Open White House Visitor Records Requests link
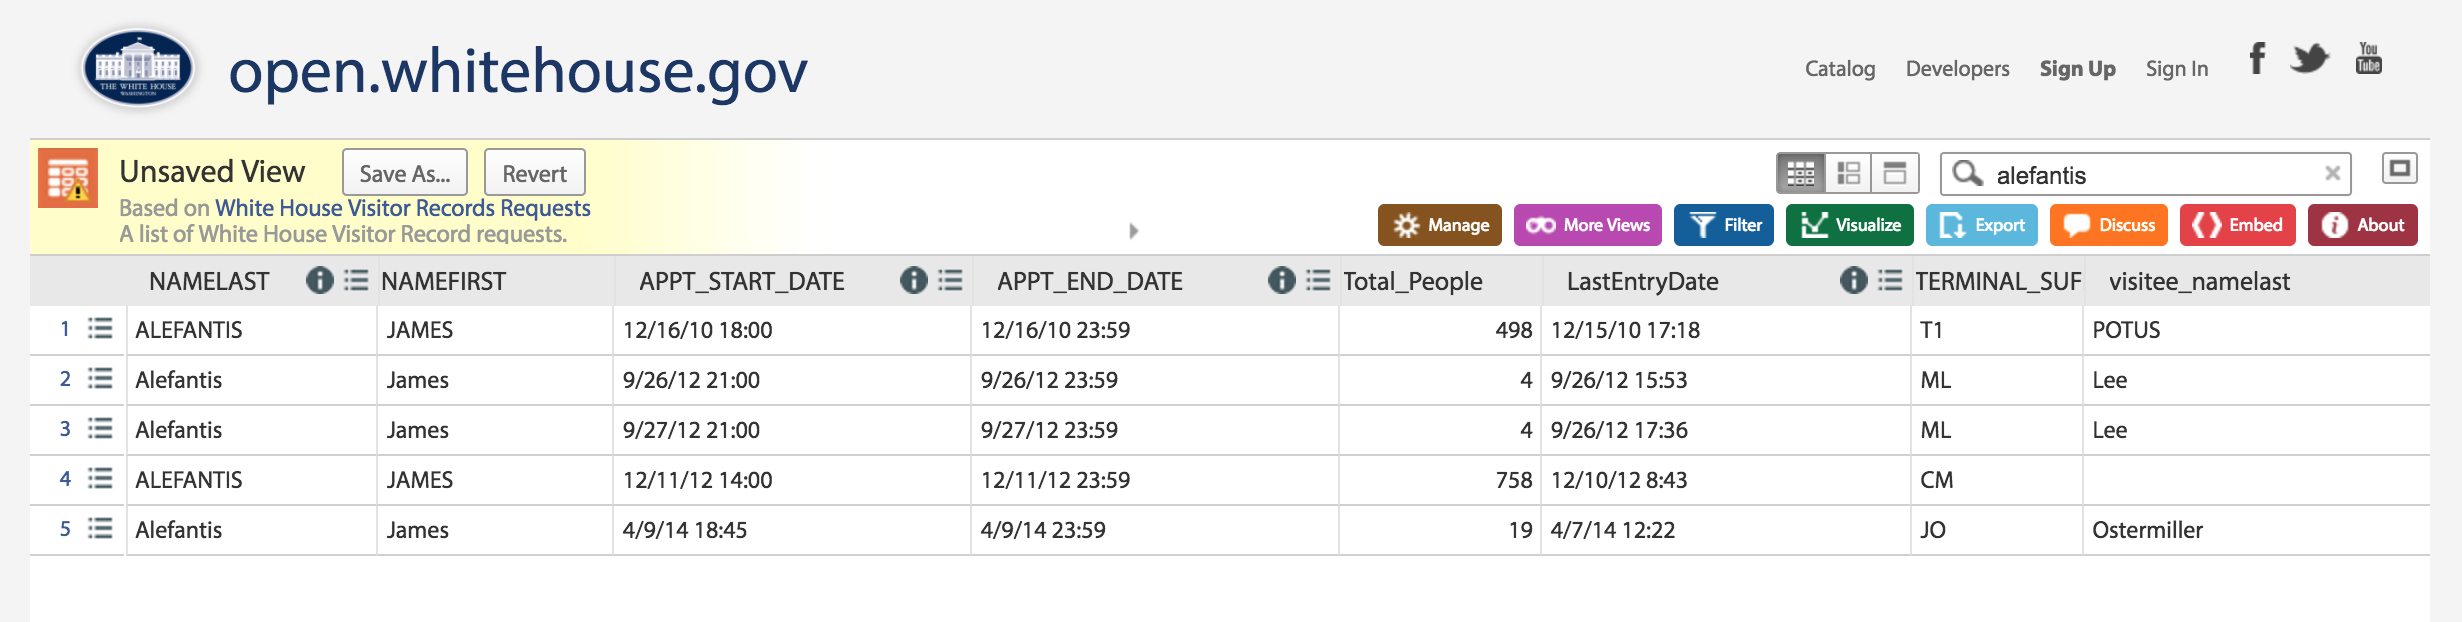2462x622 pixels. [x=403, y=208]
